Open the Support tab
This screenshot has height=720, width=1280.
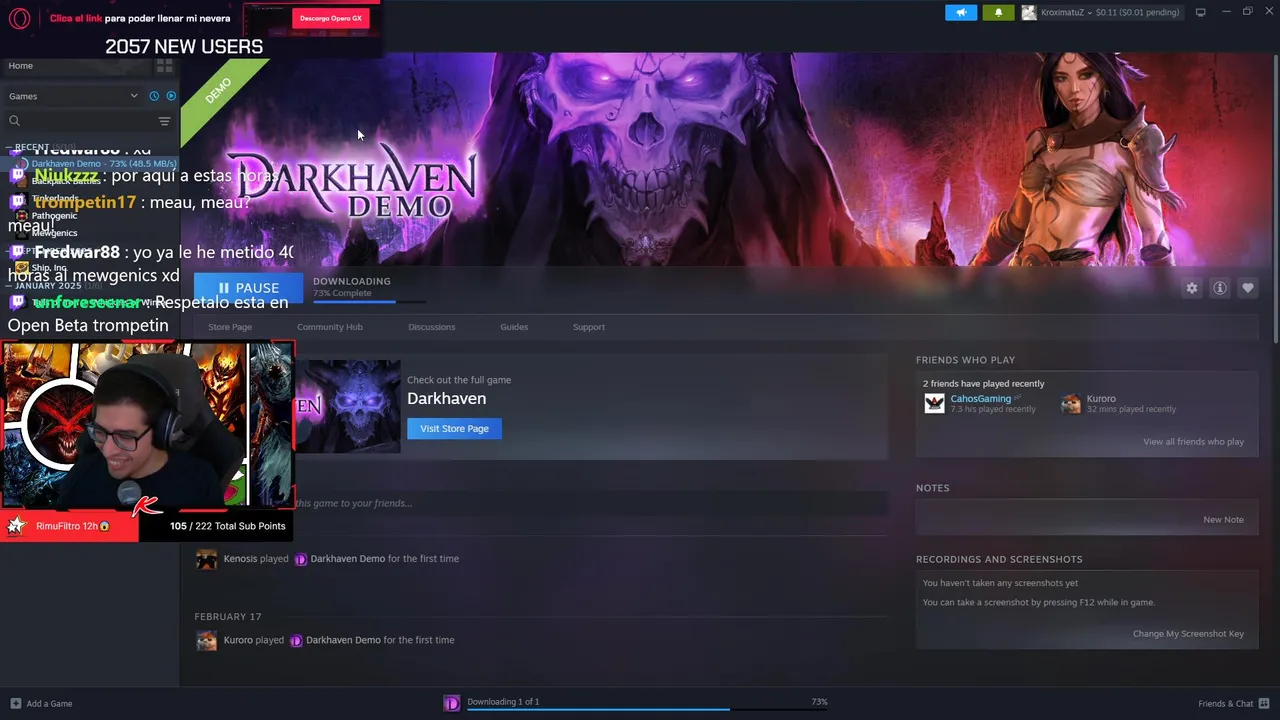coord(589,327)
